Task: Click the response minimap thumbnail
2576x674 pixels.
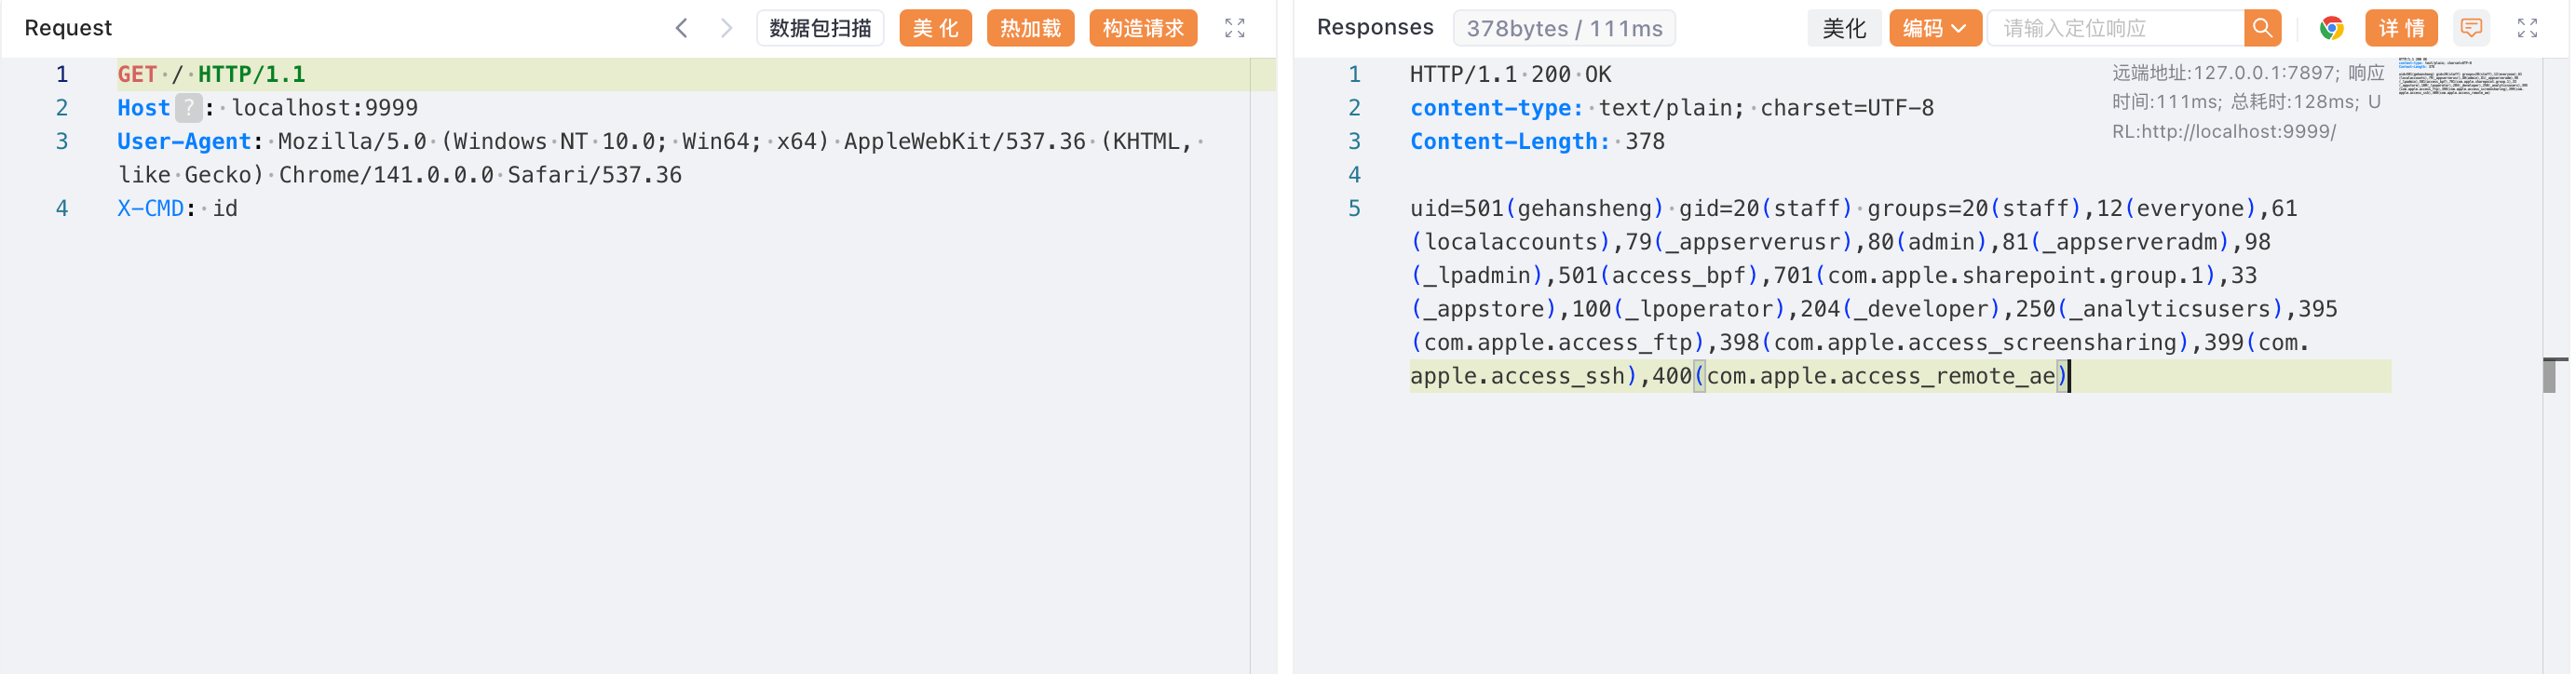Action: [2461, 77]
